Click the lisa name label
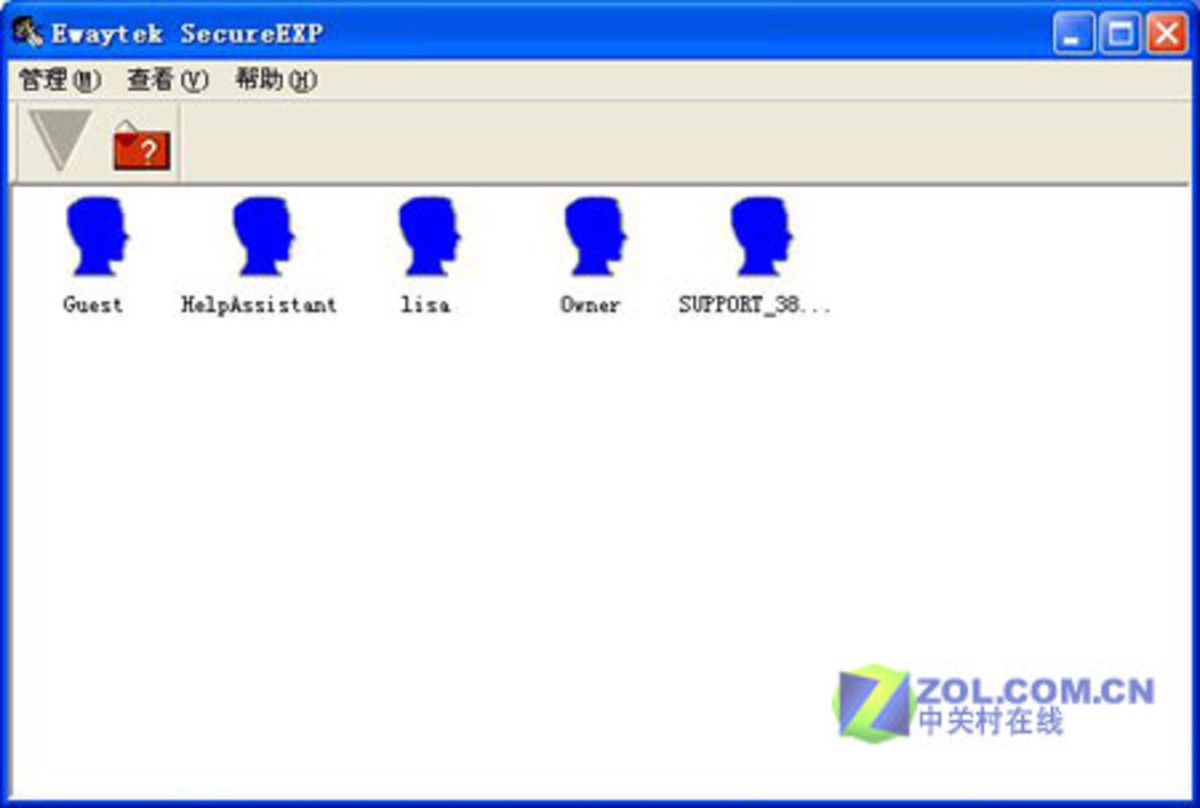The image size is (1200, 808). click(425, 305)
